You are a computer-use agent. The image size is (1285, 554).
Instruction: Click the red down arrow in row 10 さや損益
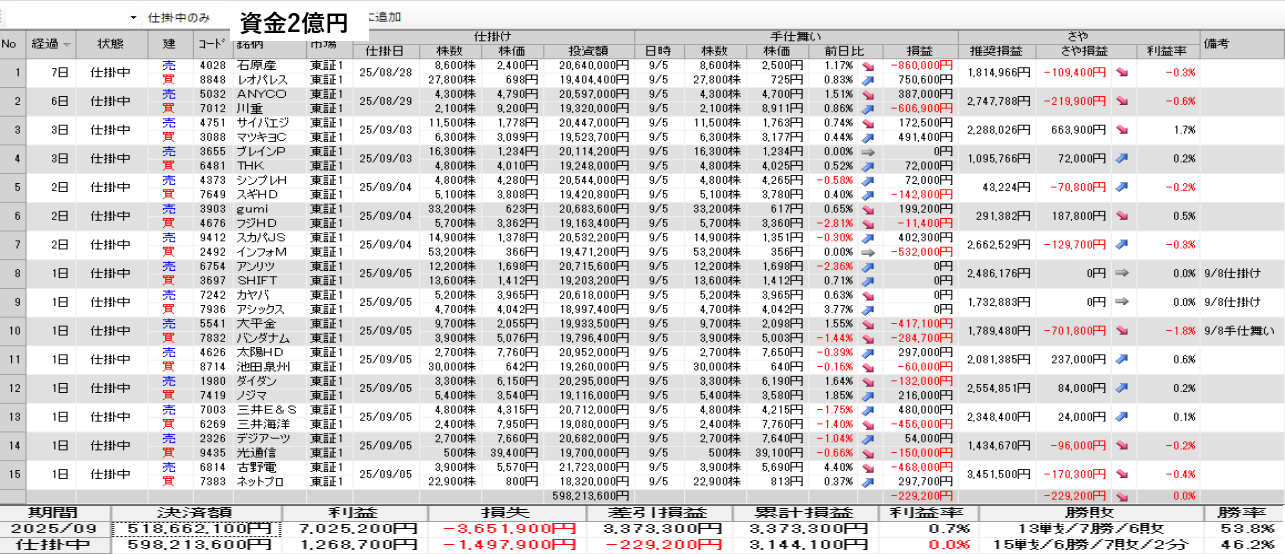(x=1122, y=330)
